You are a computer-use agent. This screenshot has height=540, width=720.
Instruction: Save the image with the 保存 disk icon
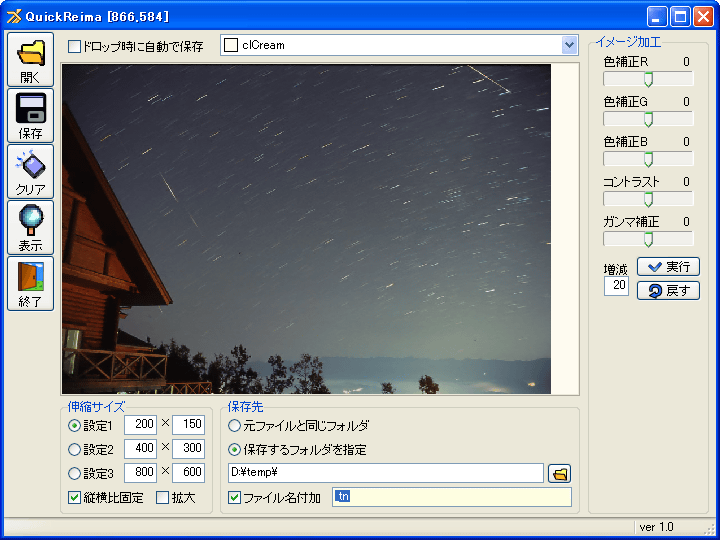tap(30, 116)
